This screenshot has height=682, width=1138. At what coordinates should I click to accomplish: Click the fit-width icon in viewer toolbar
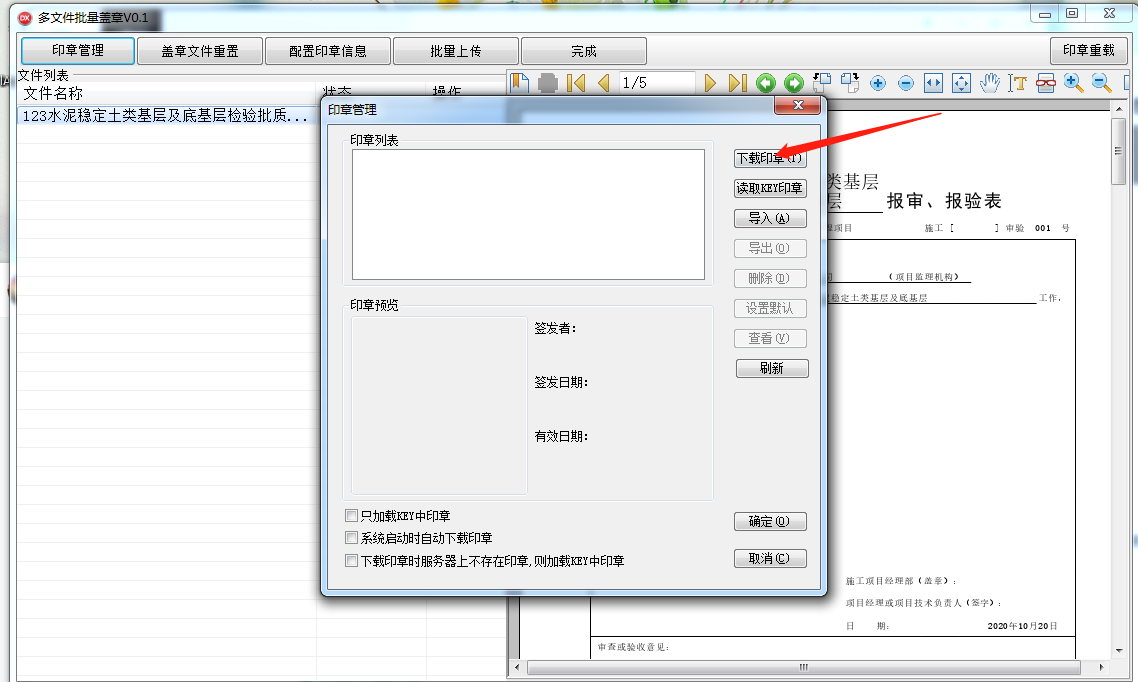pos(933,83)
